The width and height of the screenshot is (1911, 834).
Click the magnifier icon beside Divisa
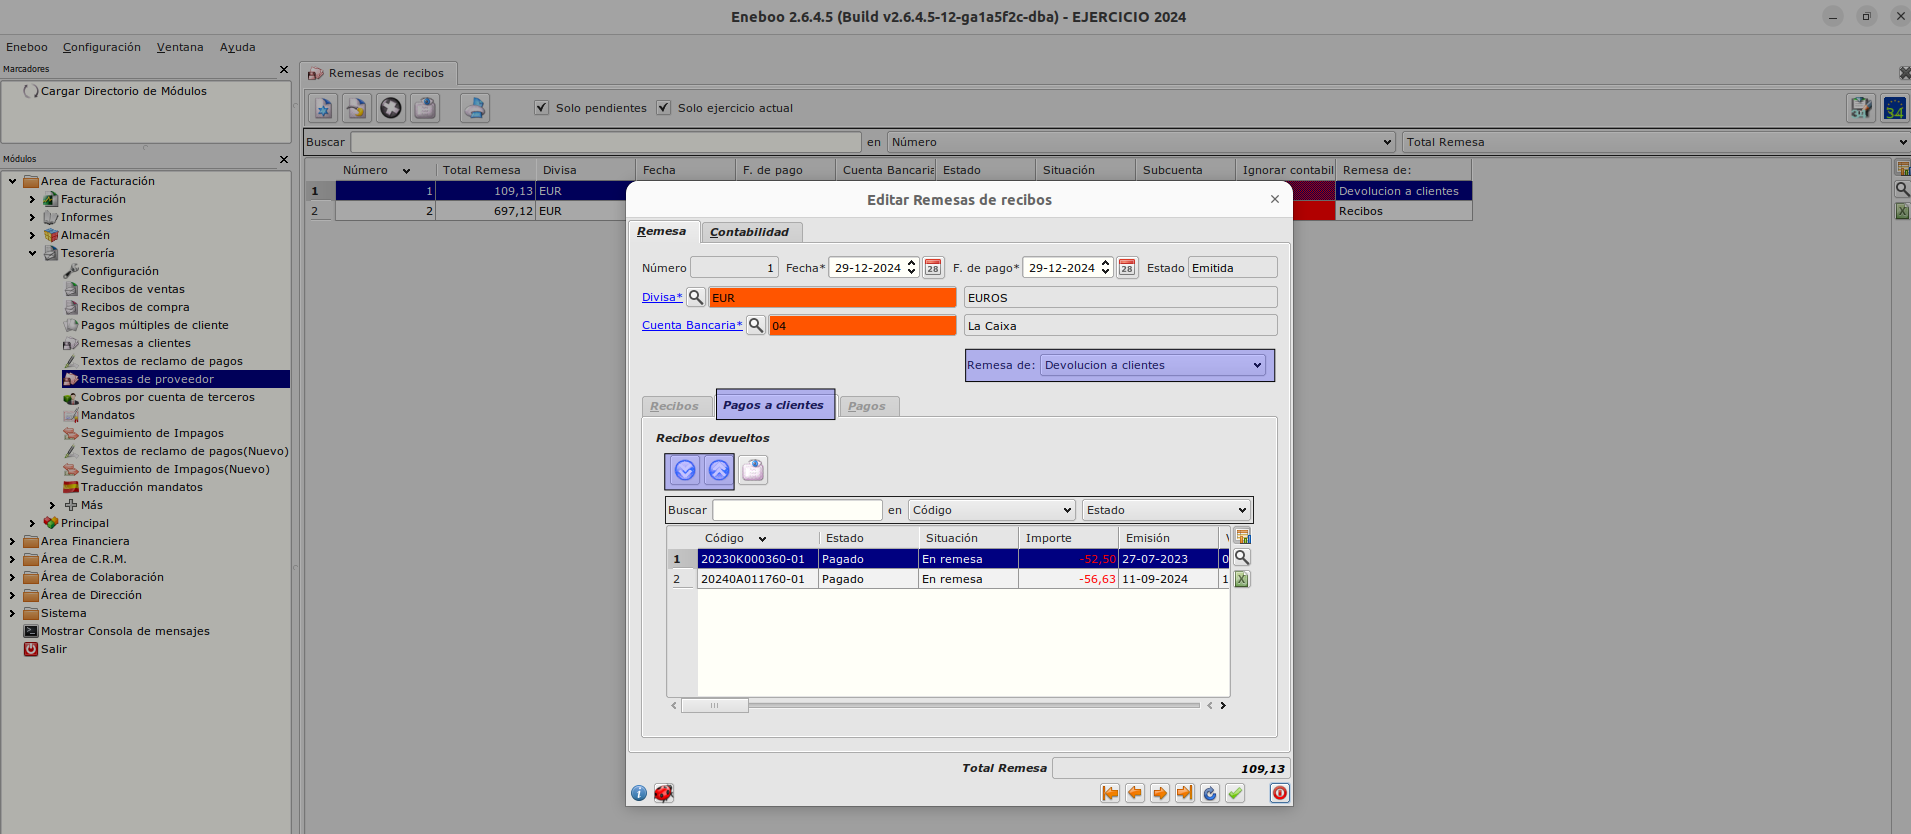(x=696, y=297)
